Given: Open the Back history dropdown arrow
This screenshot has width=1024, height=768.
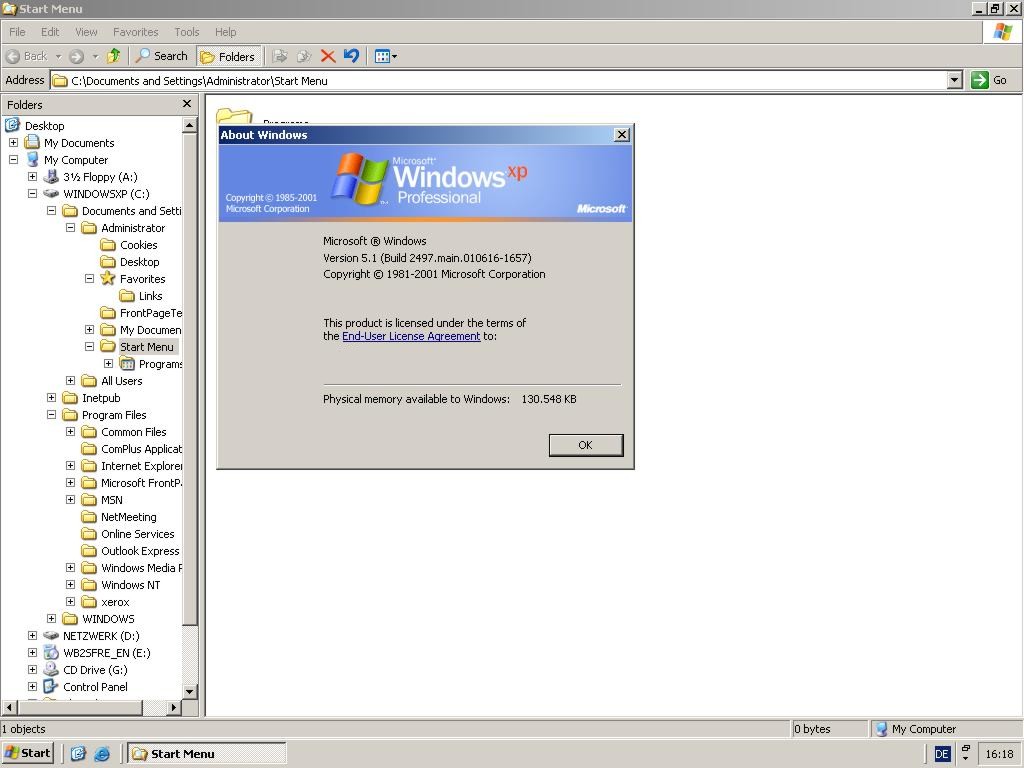Looking at the screenshot, I should [x=58, y=56].
